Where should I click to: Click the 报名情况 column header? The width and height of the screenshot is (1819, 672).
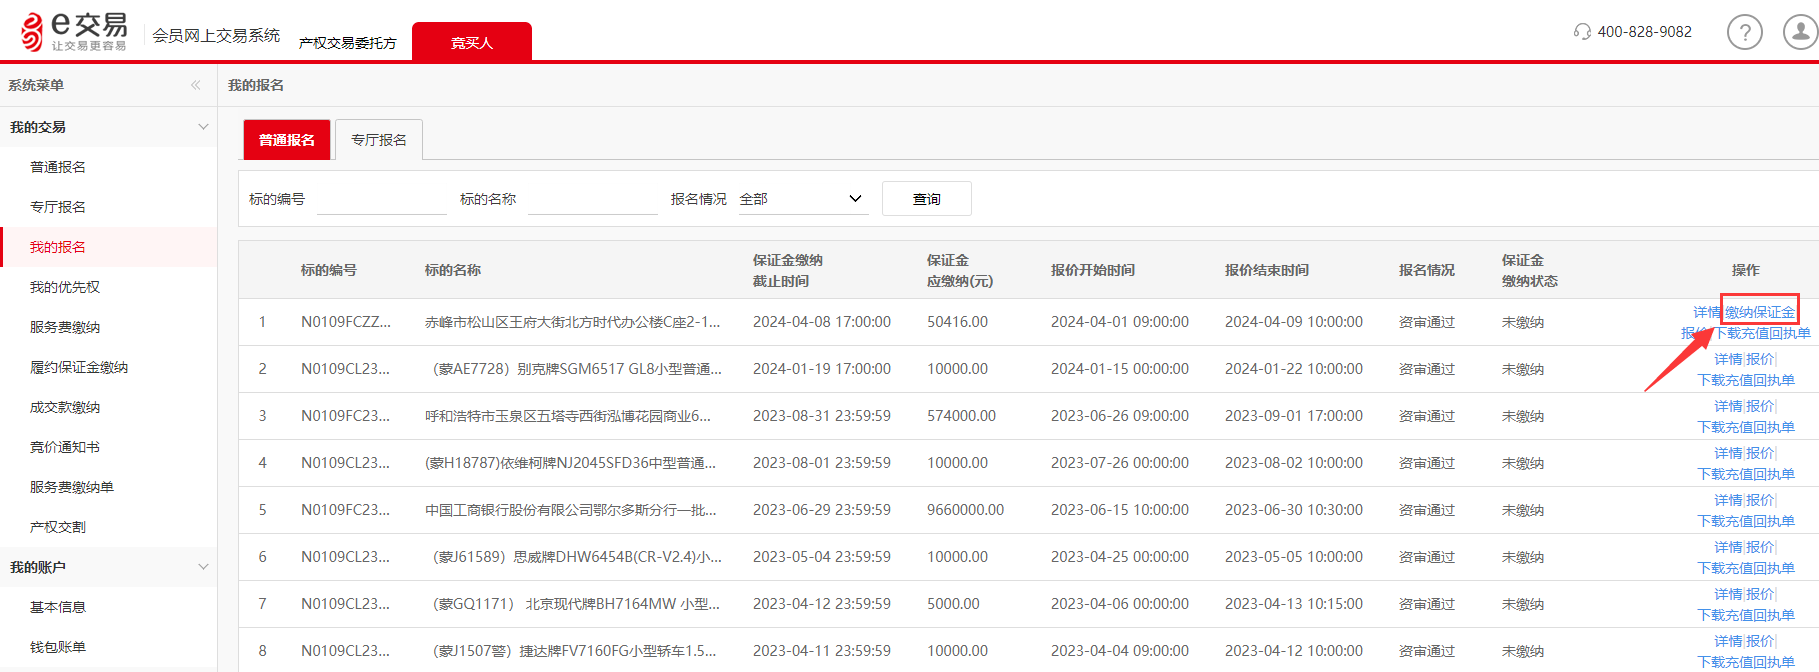click(x=1427, y=270)
